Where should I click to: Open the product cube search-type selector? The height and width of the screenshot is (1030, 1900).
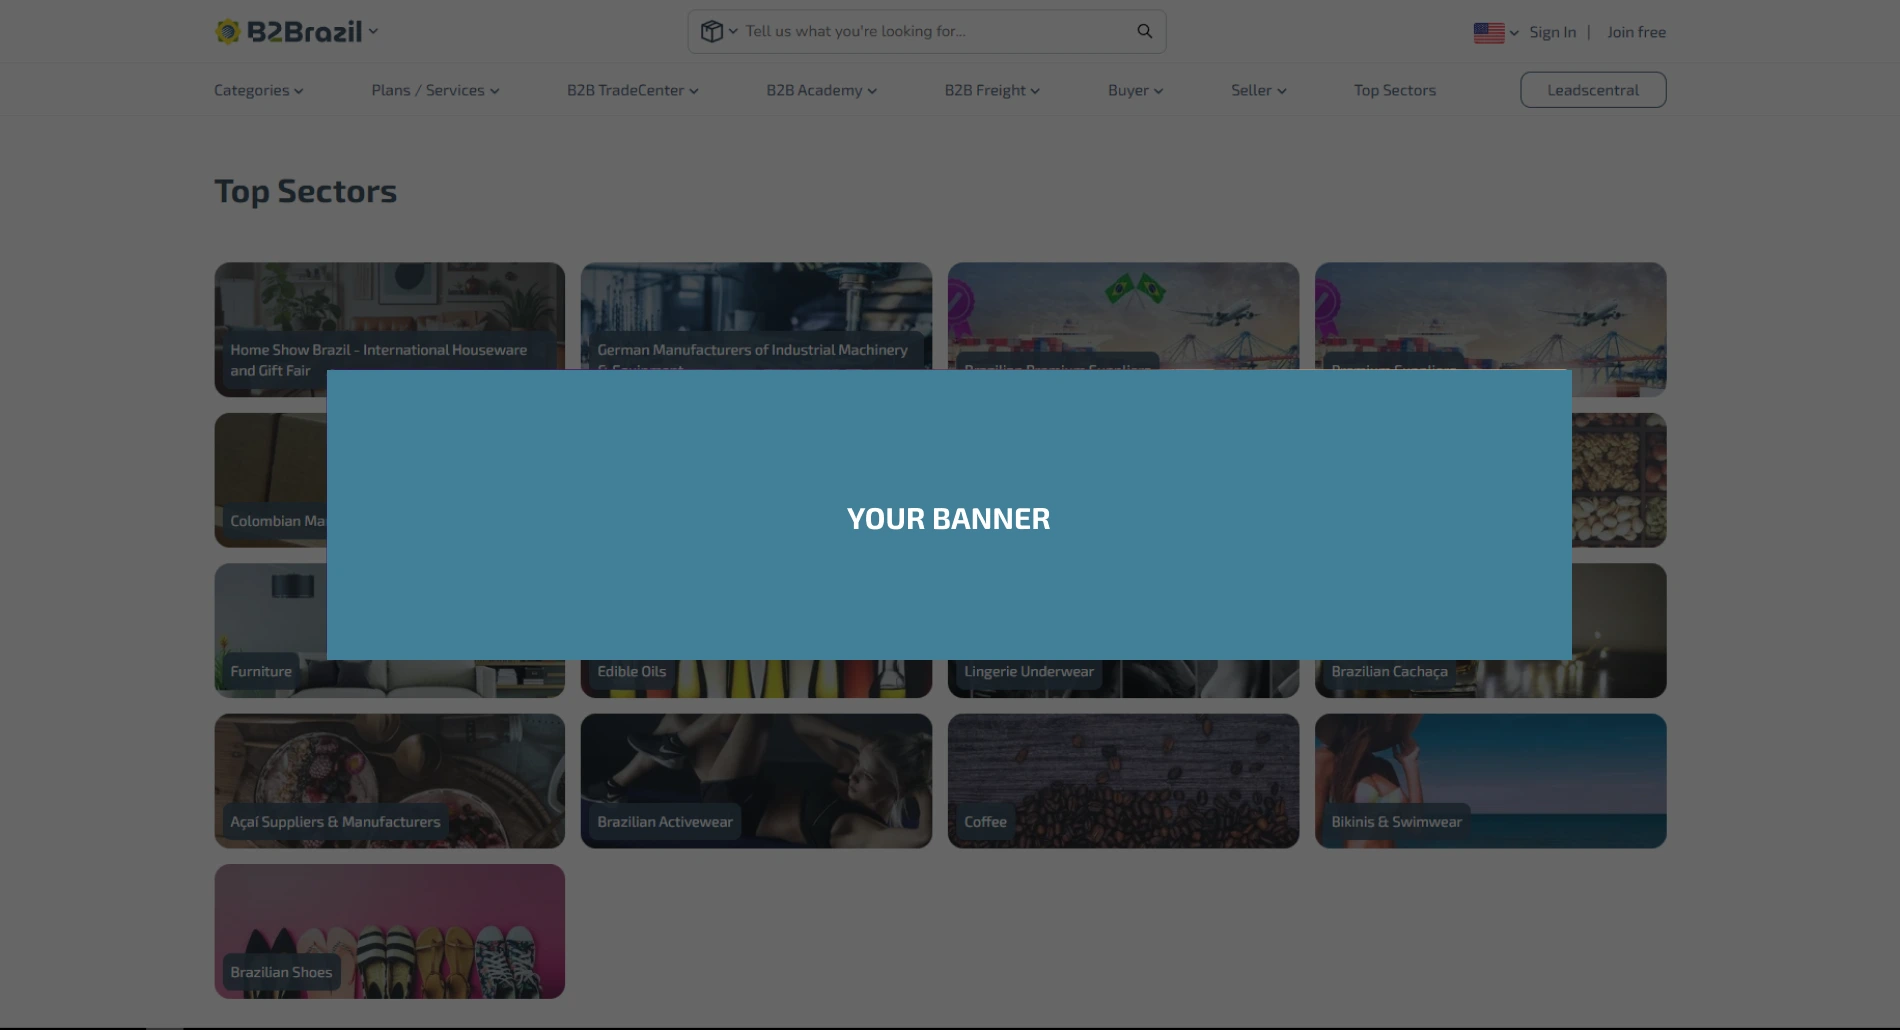(x=718, y=32)
